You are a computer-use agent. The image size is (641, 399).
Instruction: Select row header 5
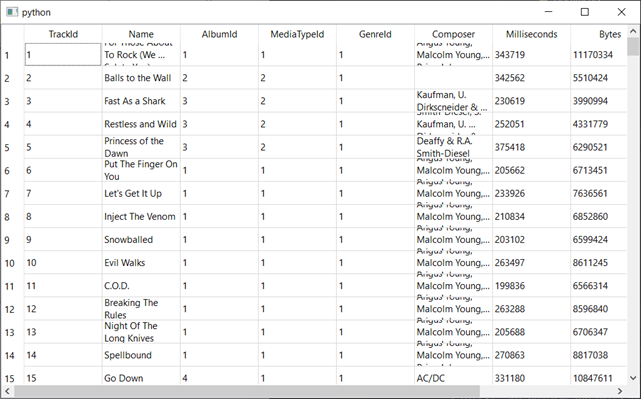[x=13, y=147]
